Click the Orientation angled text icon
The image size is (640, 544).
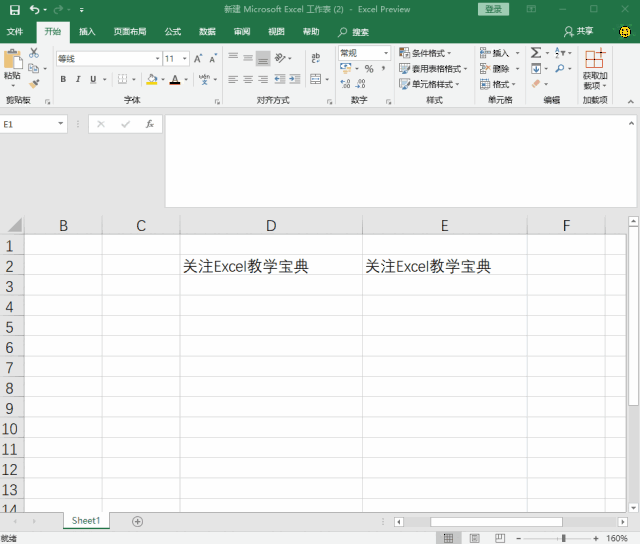point(280,58)
